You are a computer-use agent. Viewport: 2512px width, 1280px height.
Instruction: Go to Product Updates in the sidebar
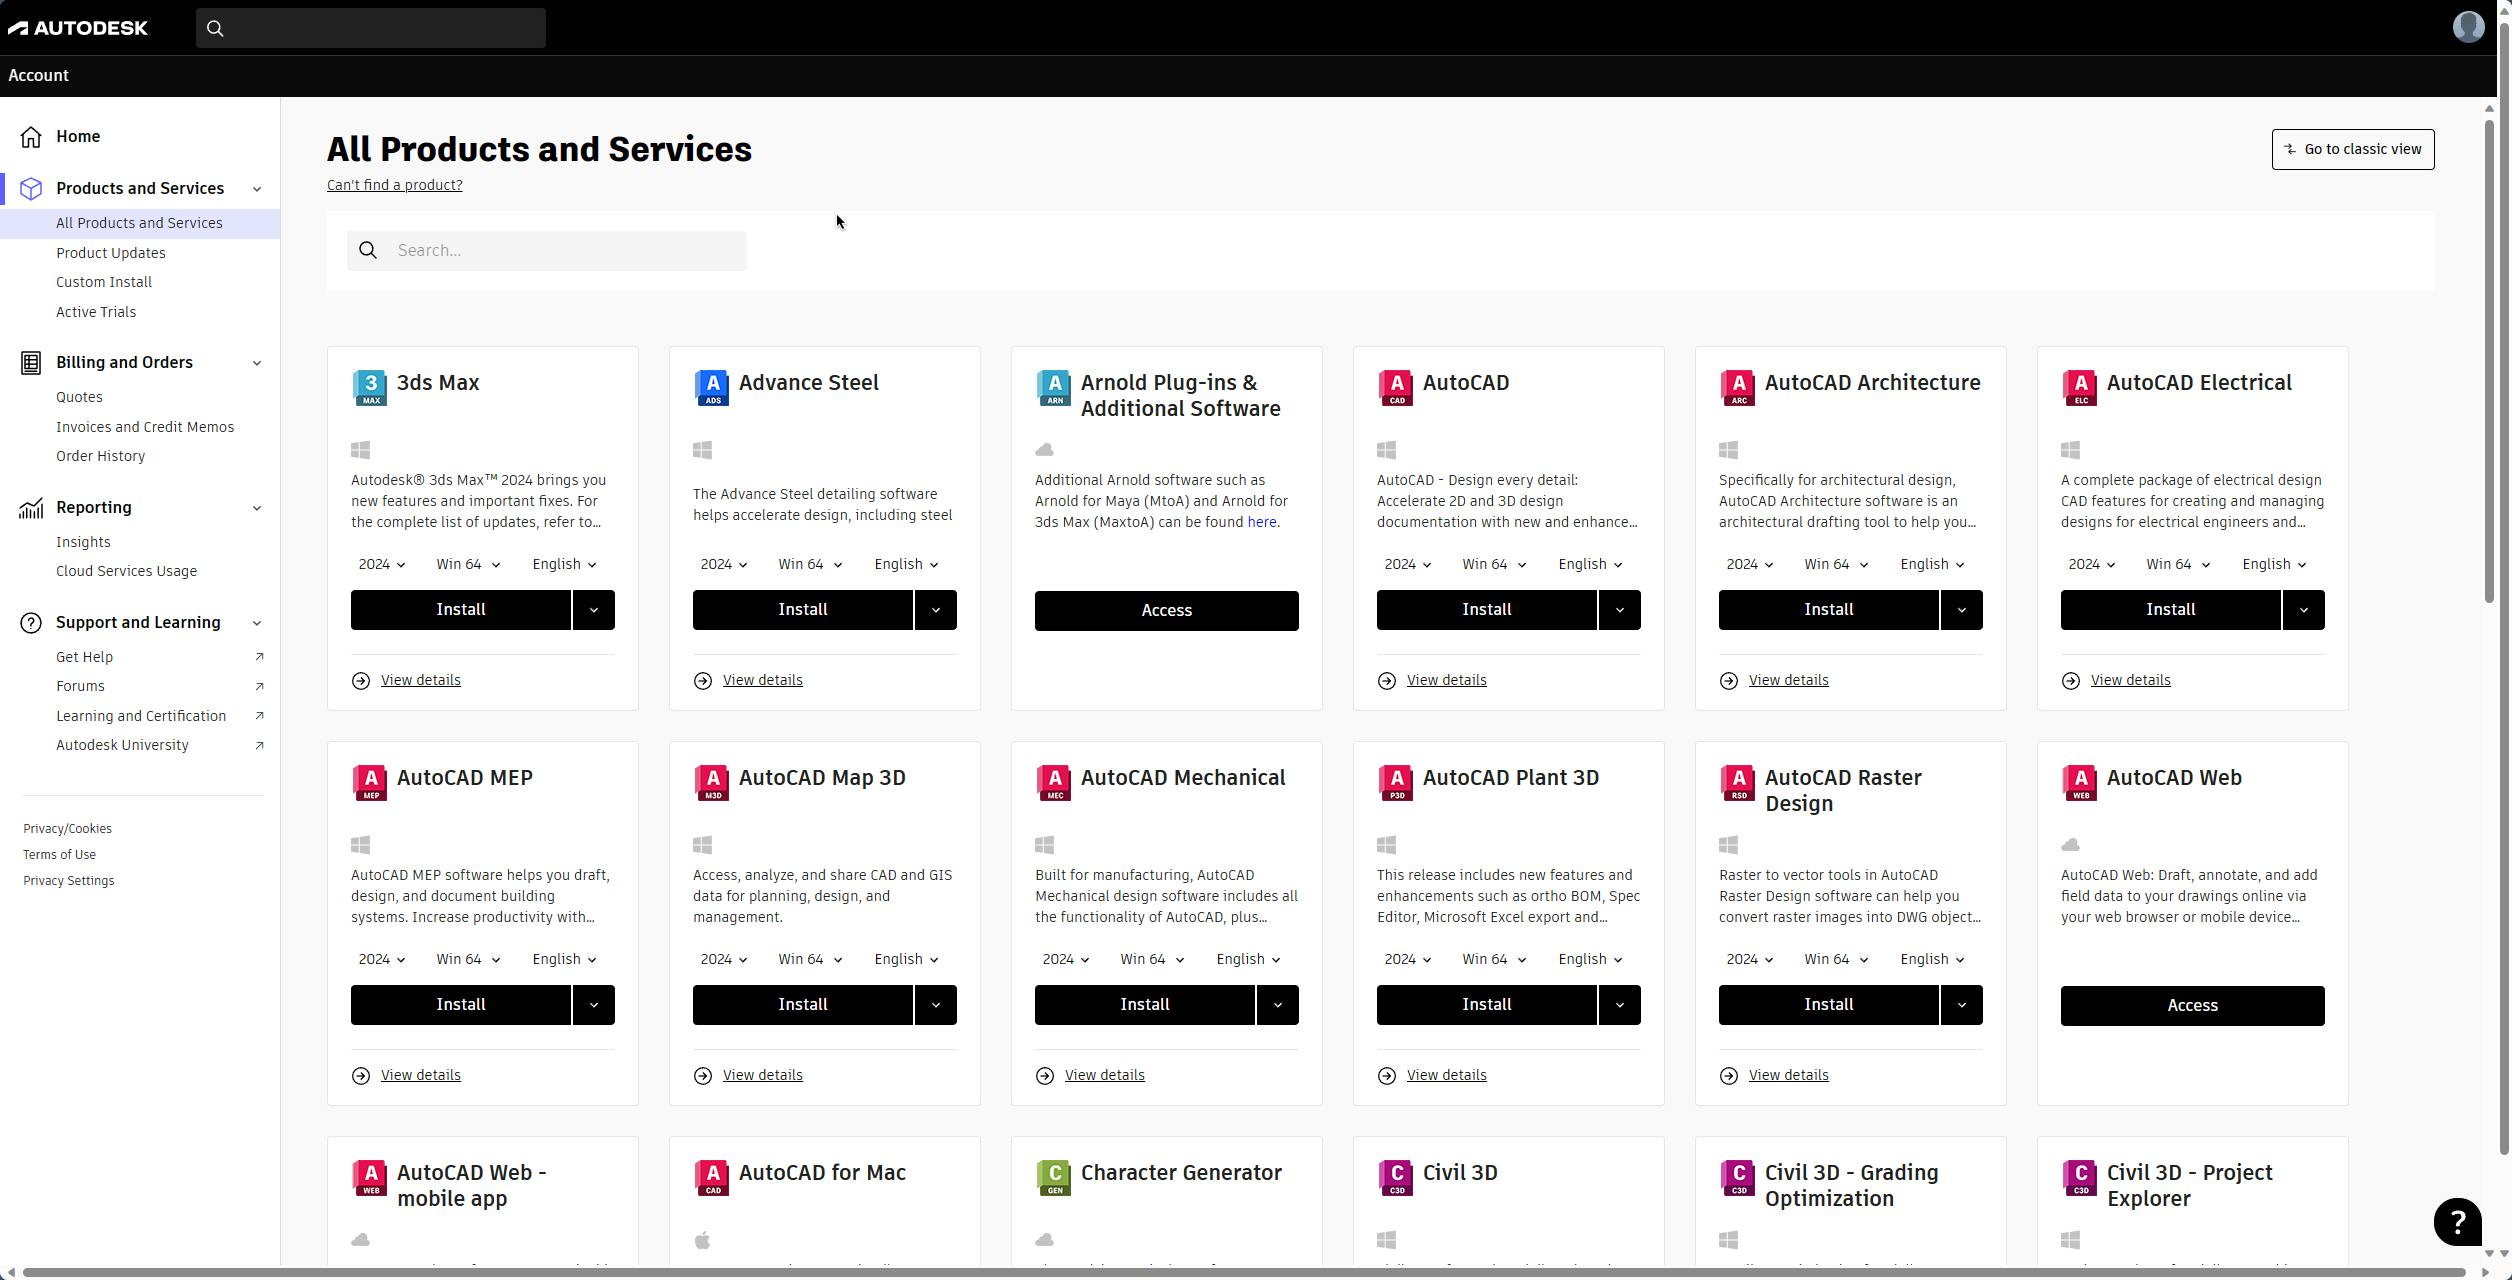coord(111,253)
